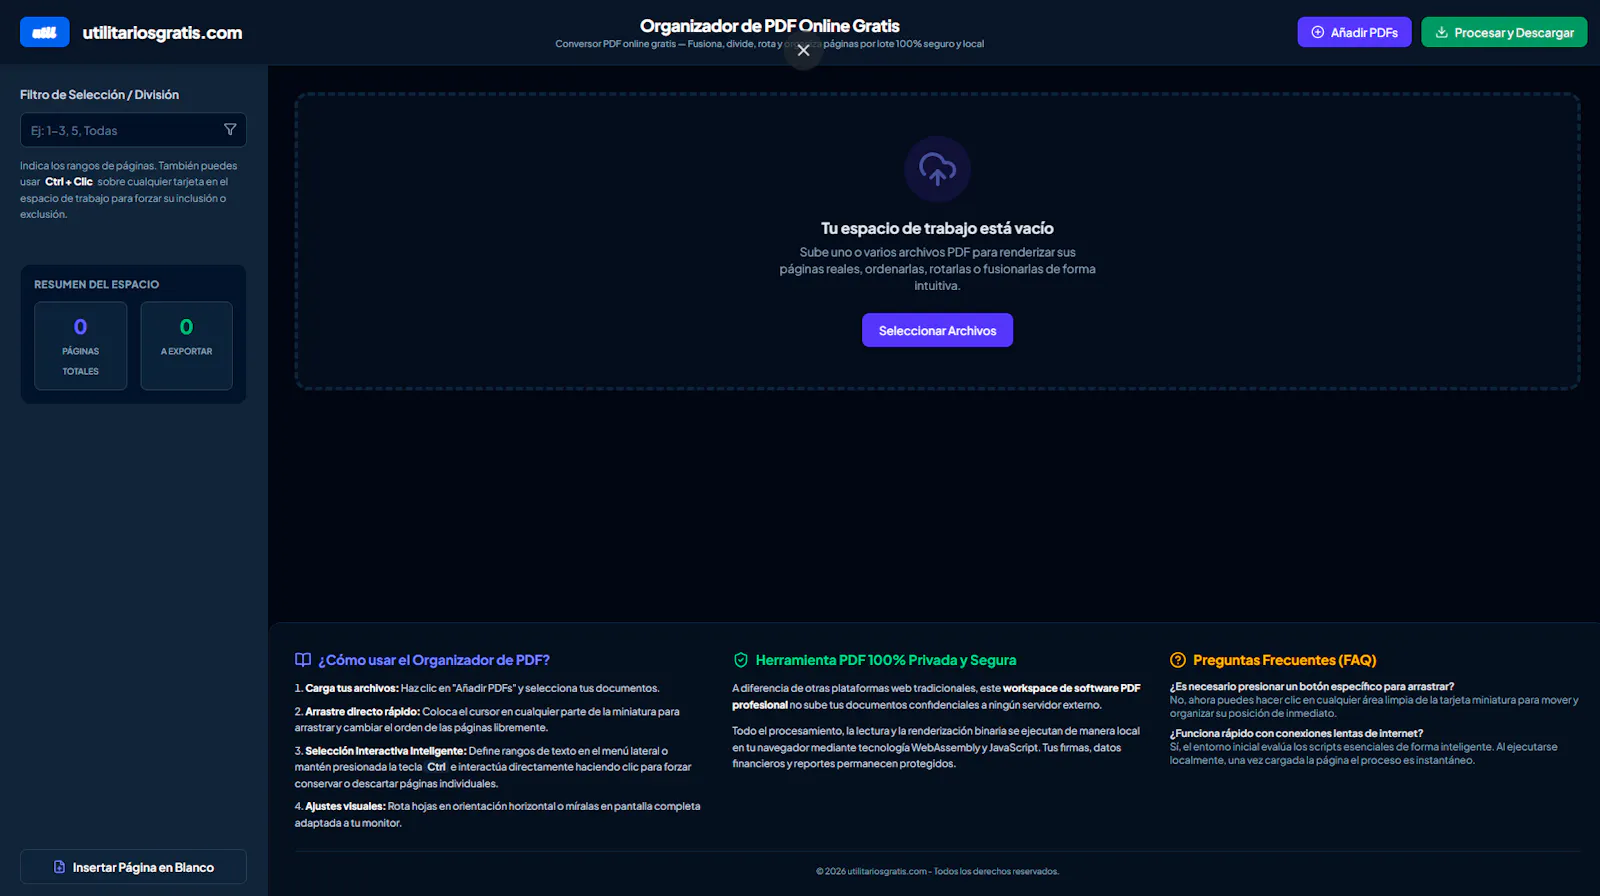The height and width of the screenshot is (896, 1600).
Task: Click the 'Carga tus archivos' step text
Action: (x=477, y=688)
